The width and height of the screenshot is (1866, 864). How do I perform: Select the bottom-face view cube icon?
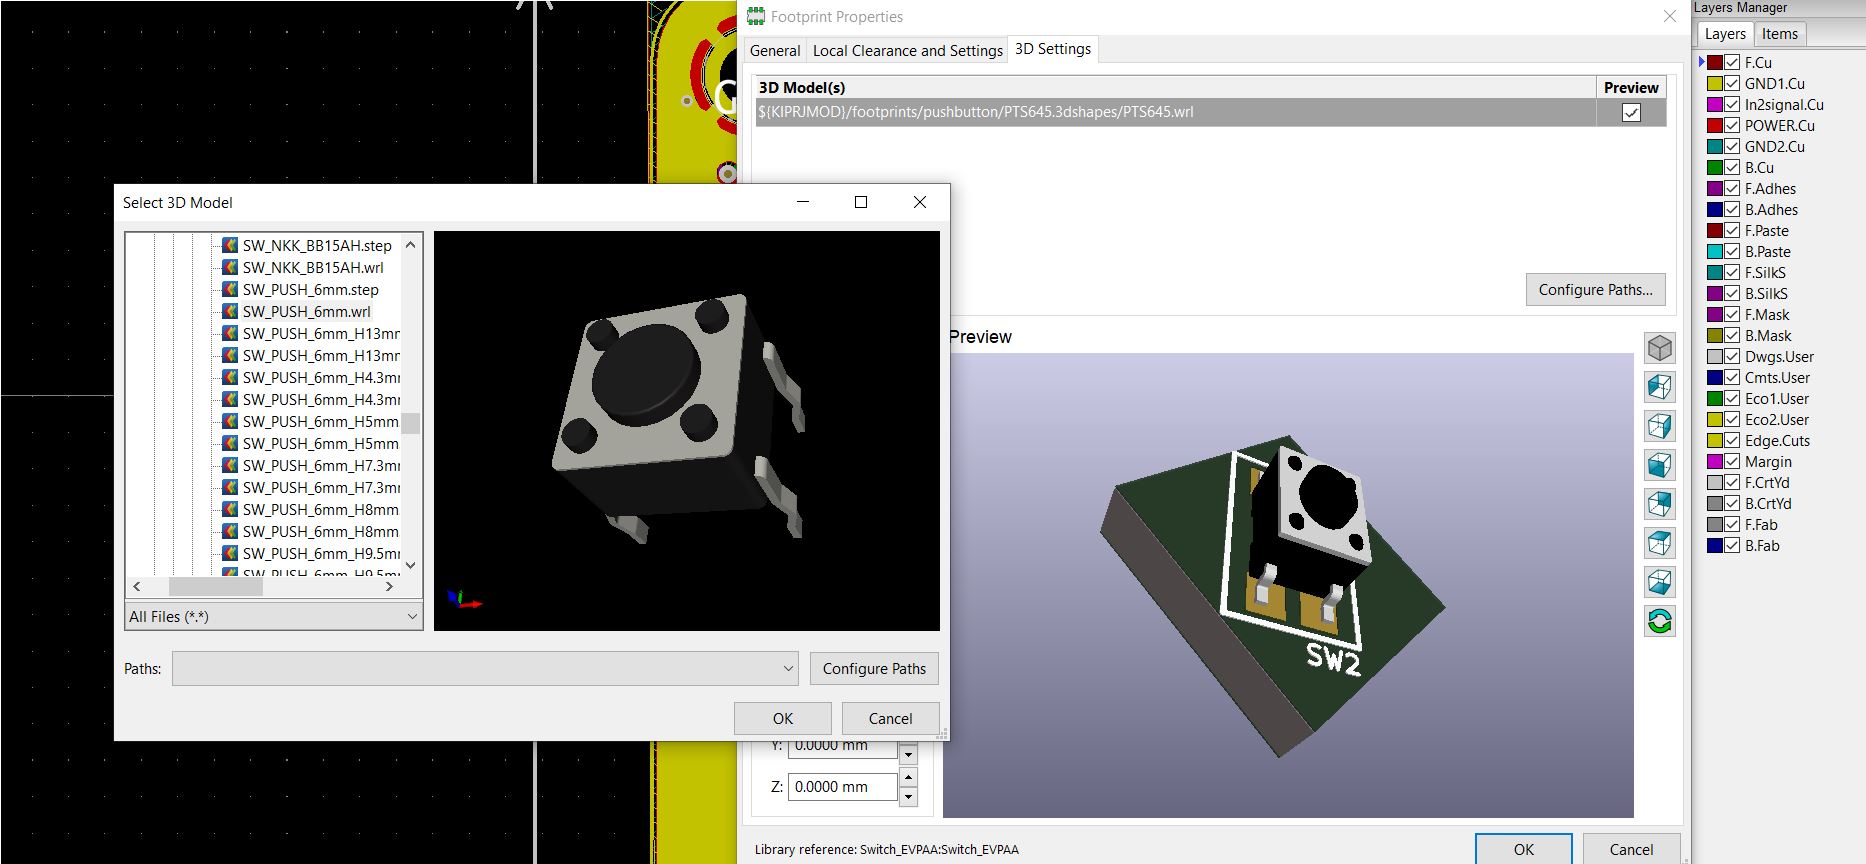[1659, 582]
